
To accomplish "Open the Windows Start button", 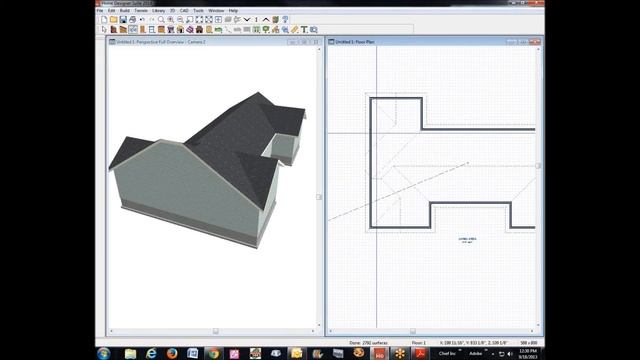I will tap(104, 353).
